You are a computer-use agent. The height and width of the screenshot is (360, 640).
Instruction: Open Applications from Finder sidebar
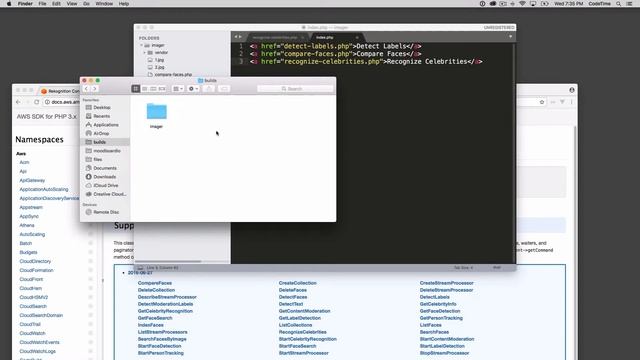105,124
